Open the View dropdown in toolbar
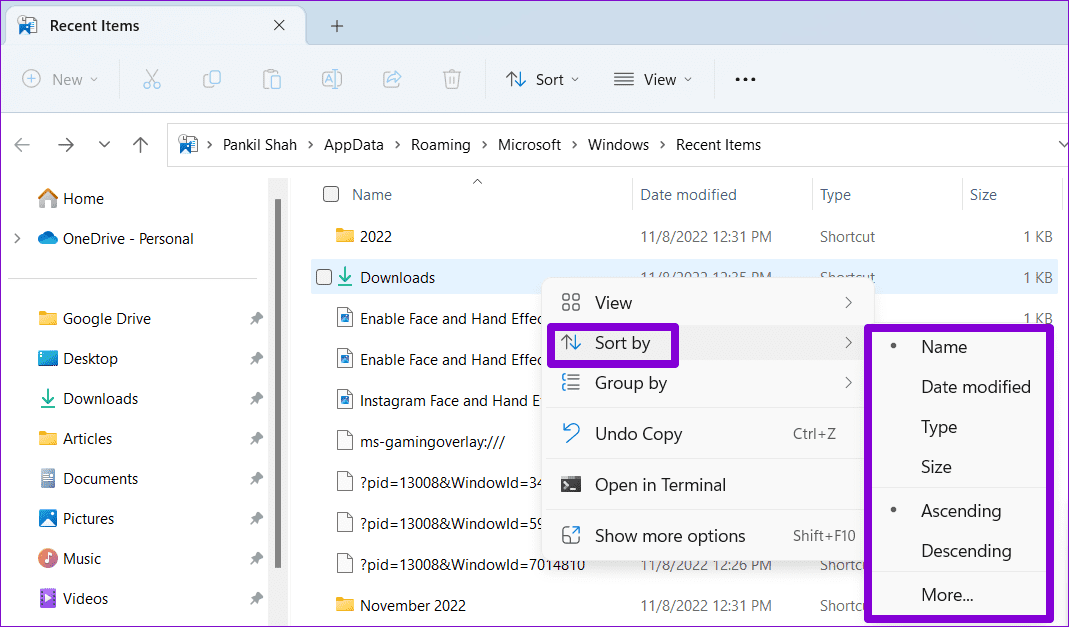The image size is (1069, 627). click(x=653, y=80)
